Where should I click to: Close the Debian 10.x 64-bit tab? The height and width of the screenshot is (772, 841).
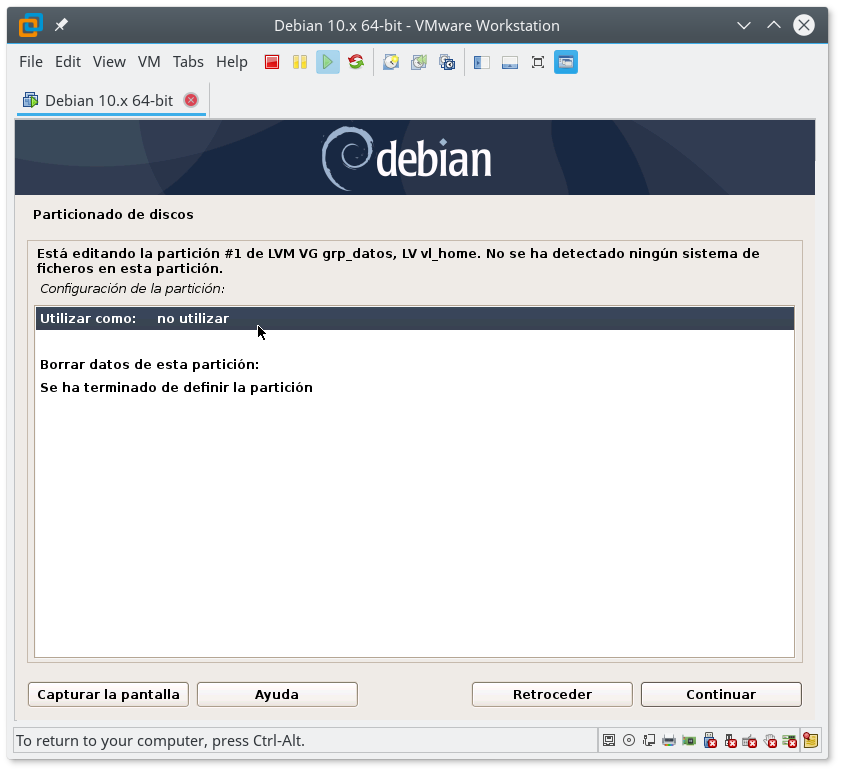(x=190, y=100)
